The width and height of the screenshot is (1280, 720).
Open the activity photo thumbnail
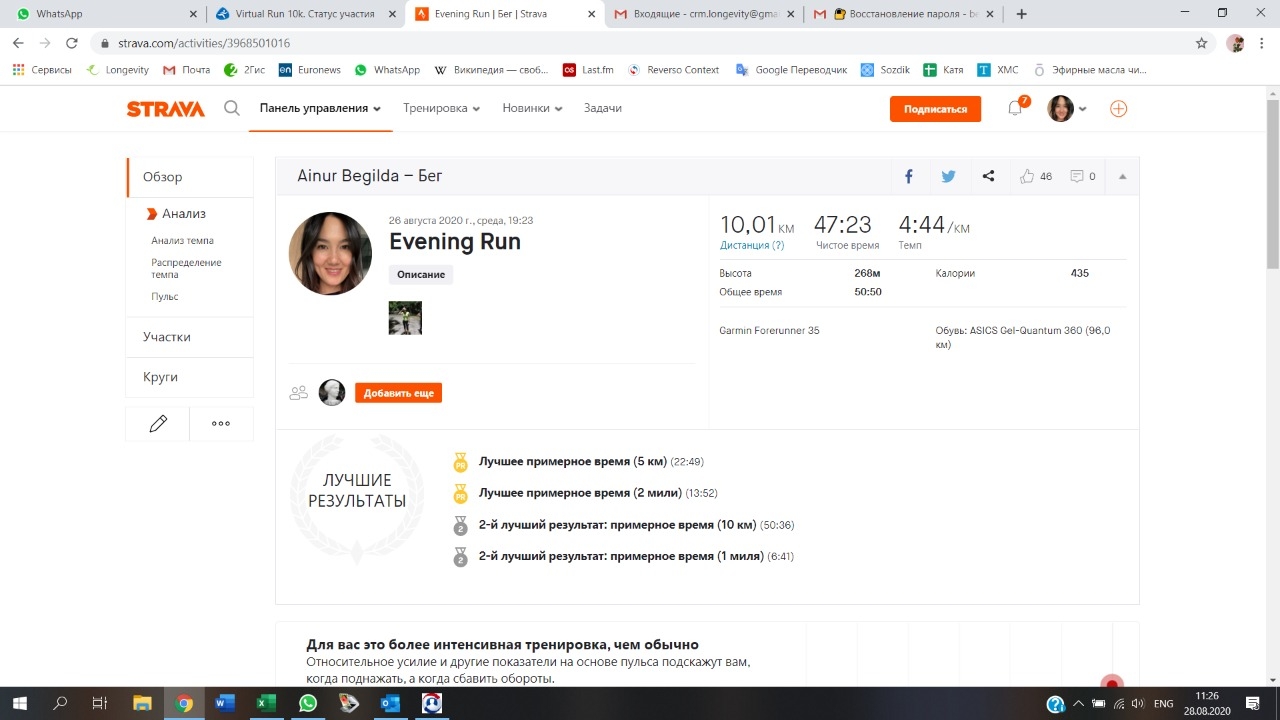[x=405, y=318]
